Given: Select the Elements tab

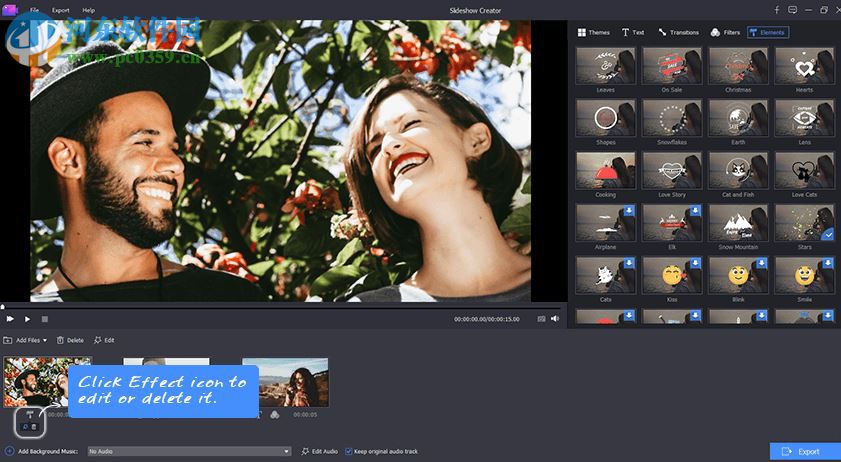Looking at the screenshot, I should click(768, 32).
